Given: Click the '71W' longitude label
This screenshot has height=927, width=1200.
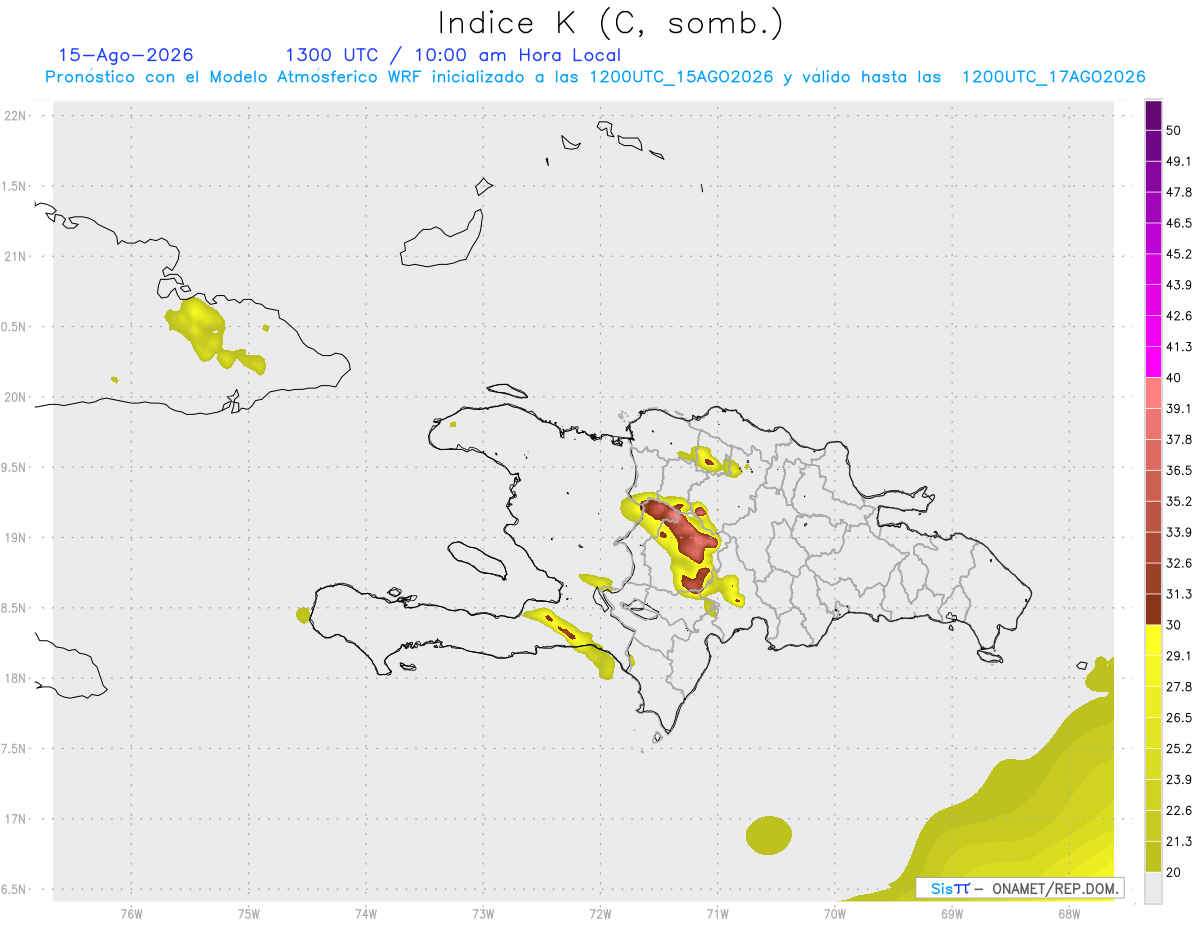Looking at the screenshot, I should (717, 913).
